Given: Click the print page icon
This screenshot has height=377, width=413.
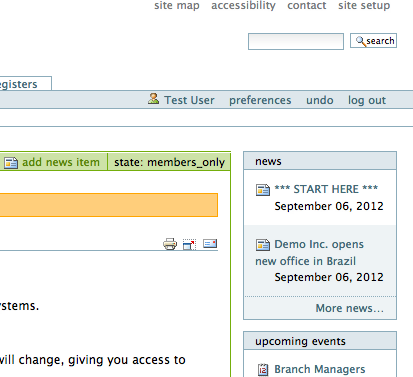Looking at the screenshot, I should click(170, 244).
